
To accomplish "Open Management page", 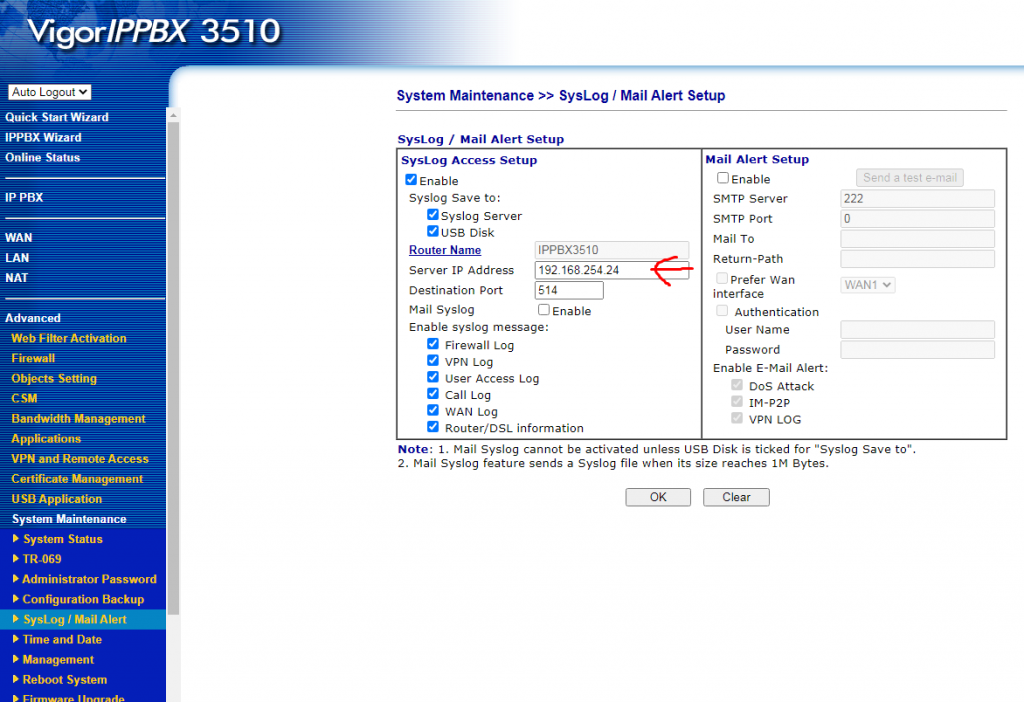I will (x=58, y=660).
